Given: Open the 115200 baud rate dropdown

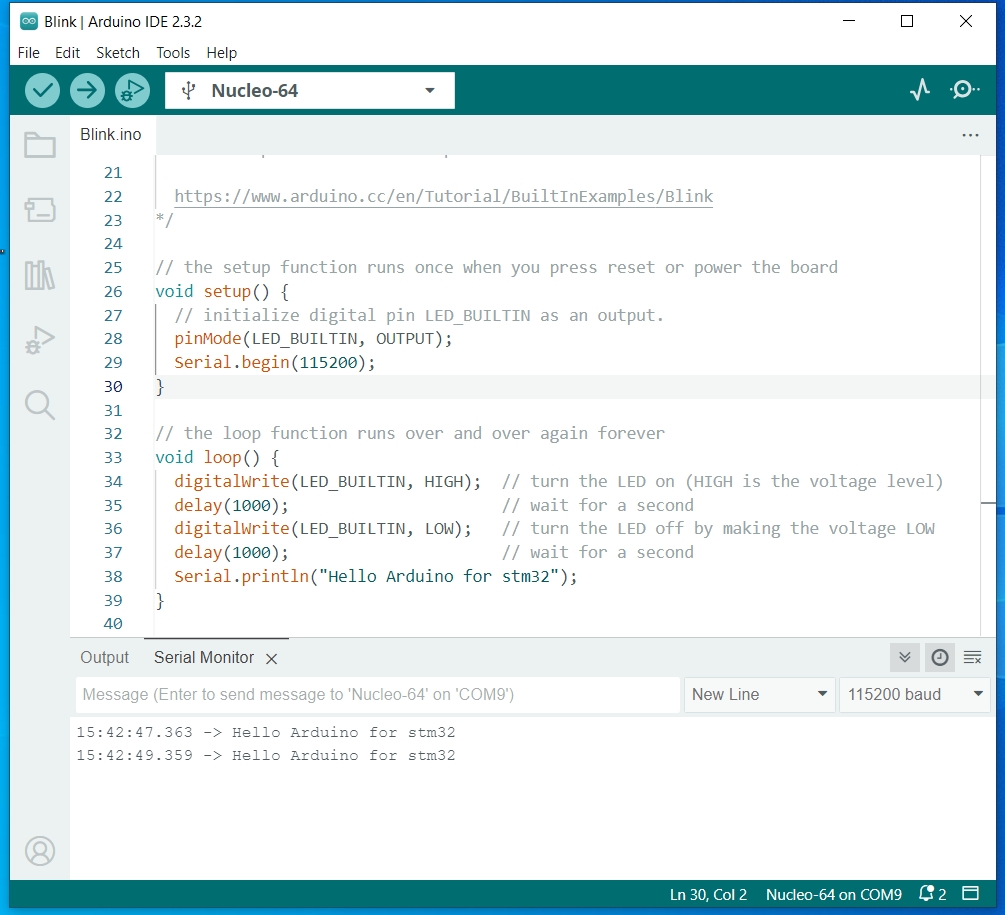Looking at the screenshot, I should 915,695.
